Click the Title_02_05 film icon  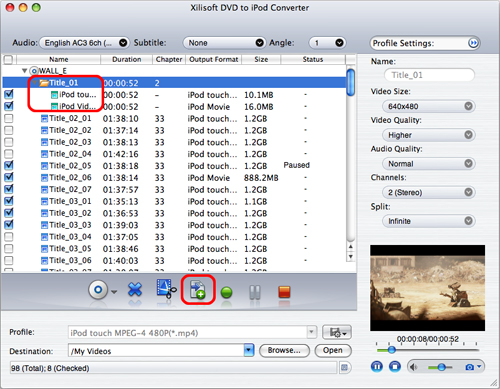(x=44, y=166)
